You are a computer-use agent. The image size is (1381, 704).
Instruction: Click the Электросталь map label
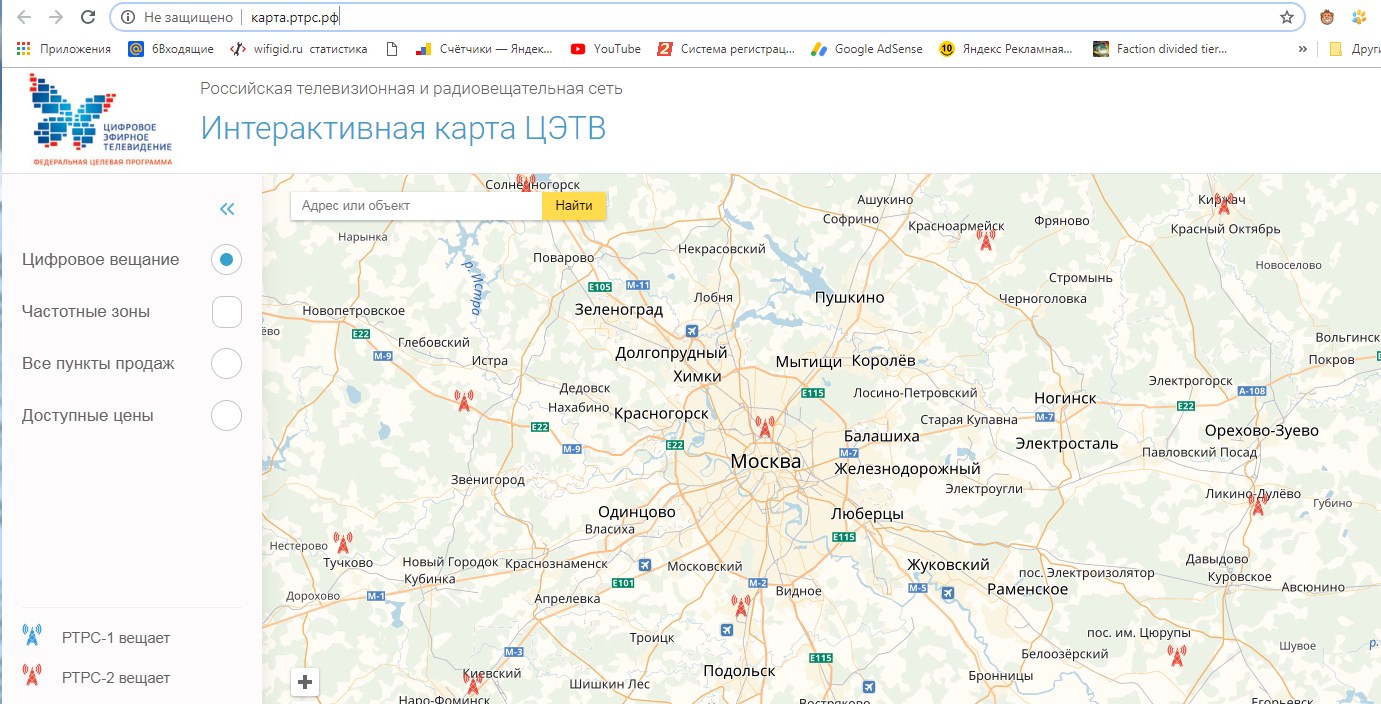[1067, 443]
